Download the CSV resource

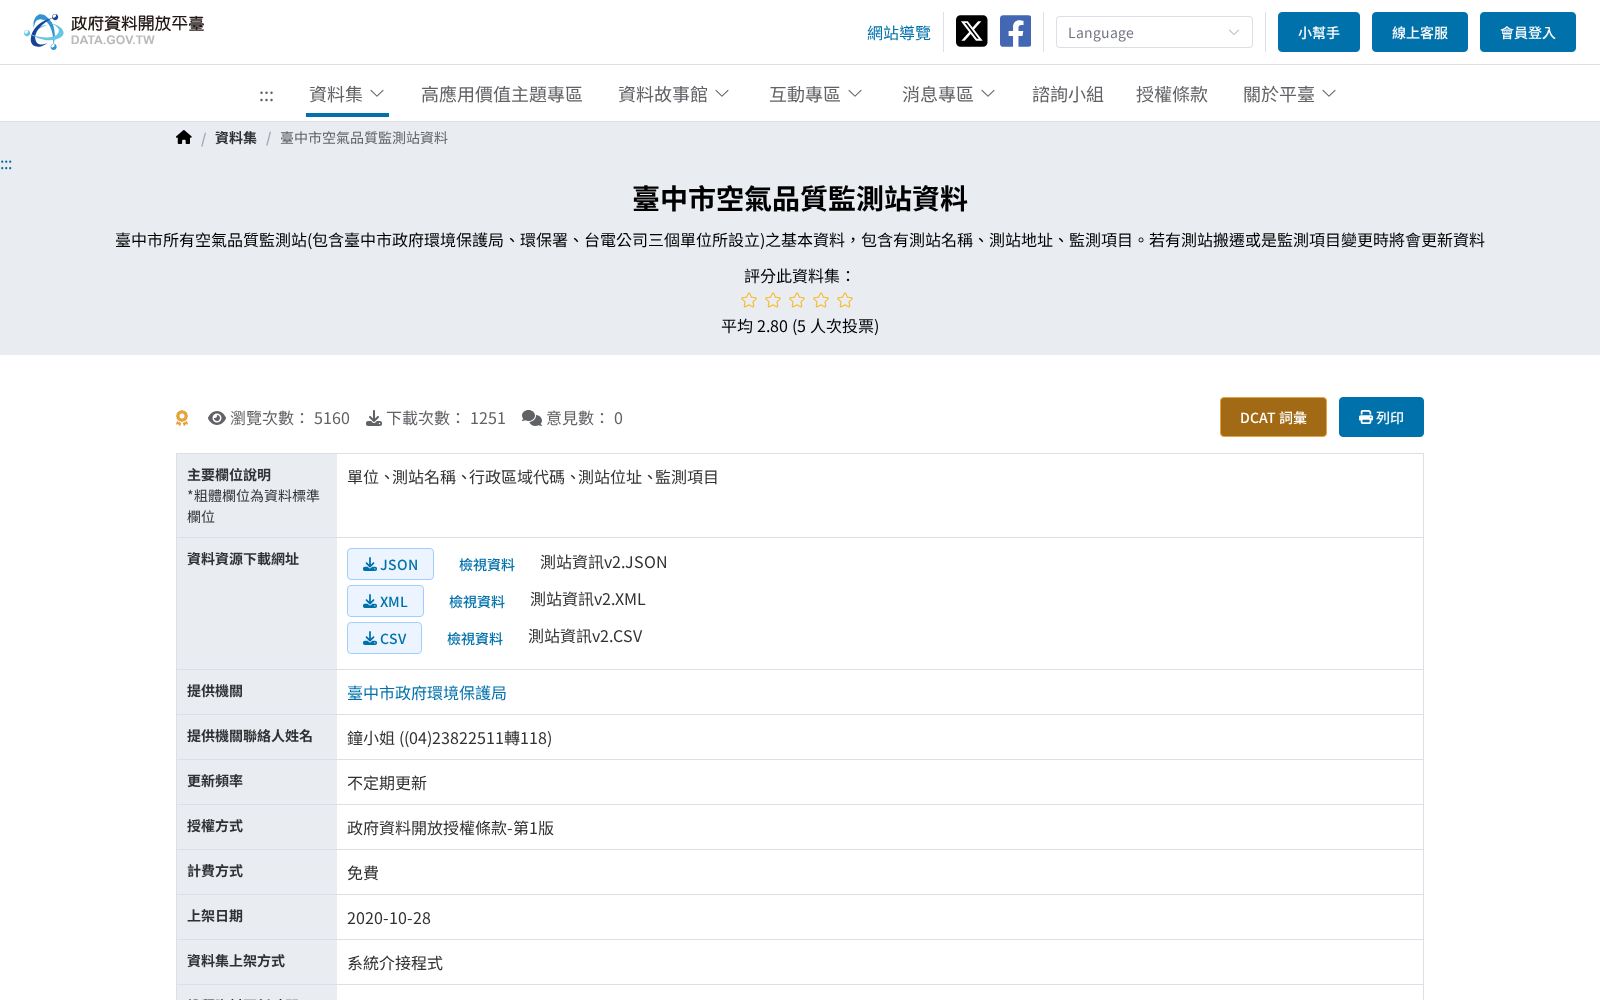pyautogui.click(x=384, y=638)
